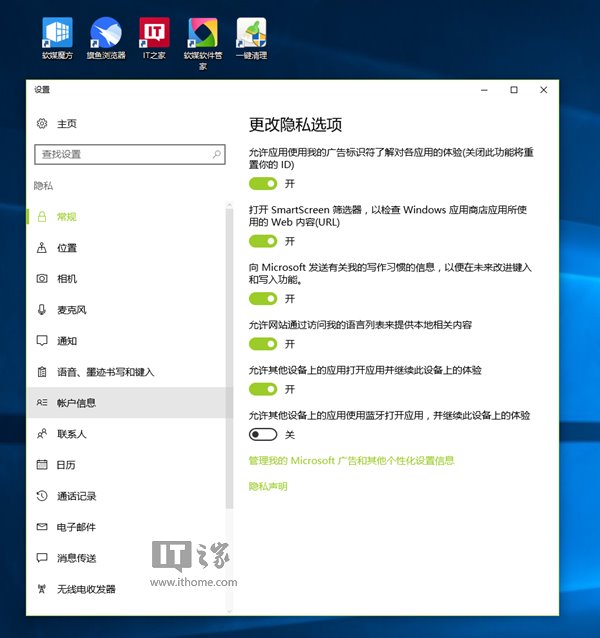Image resolution: width=600 pixels, height=638 pixels.
Task: Click the location pin icon for 位置
Action: point(41,247)
